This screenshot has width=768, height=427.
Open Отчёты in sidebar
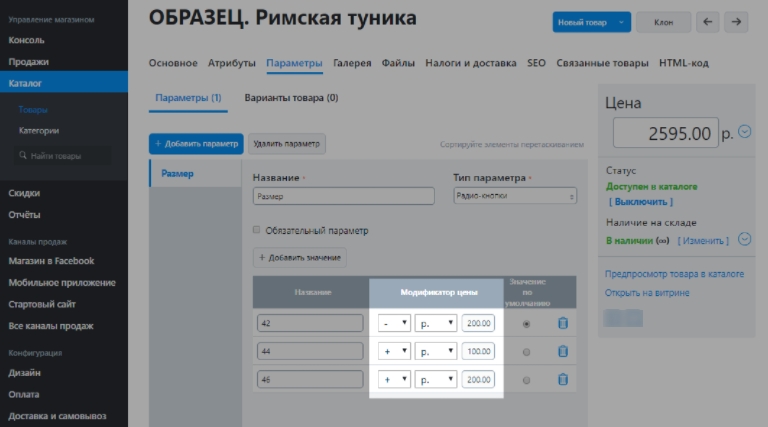24,214
